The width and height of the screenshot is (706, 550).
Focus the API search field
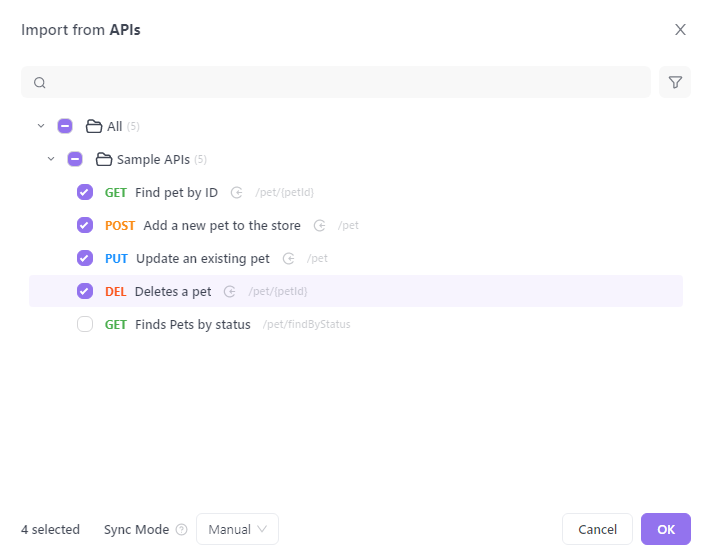(x=336, y=82)
